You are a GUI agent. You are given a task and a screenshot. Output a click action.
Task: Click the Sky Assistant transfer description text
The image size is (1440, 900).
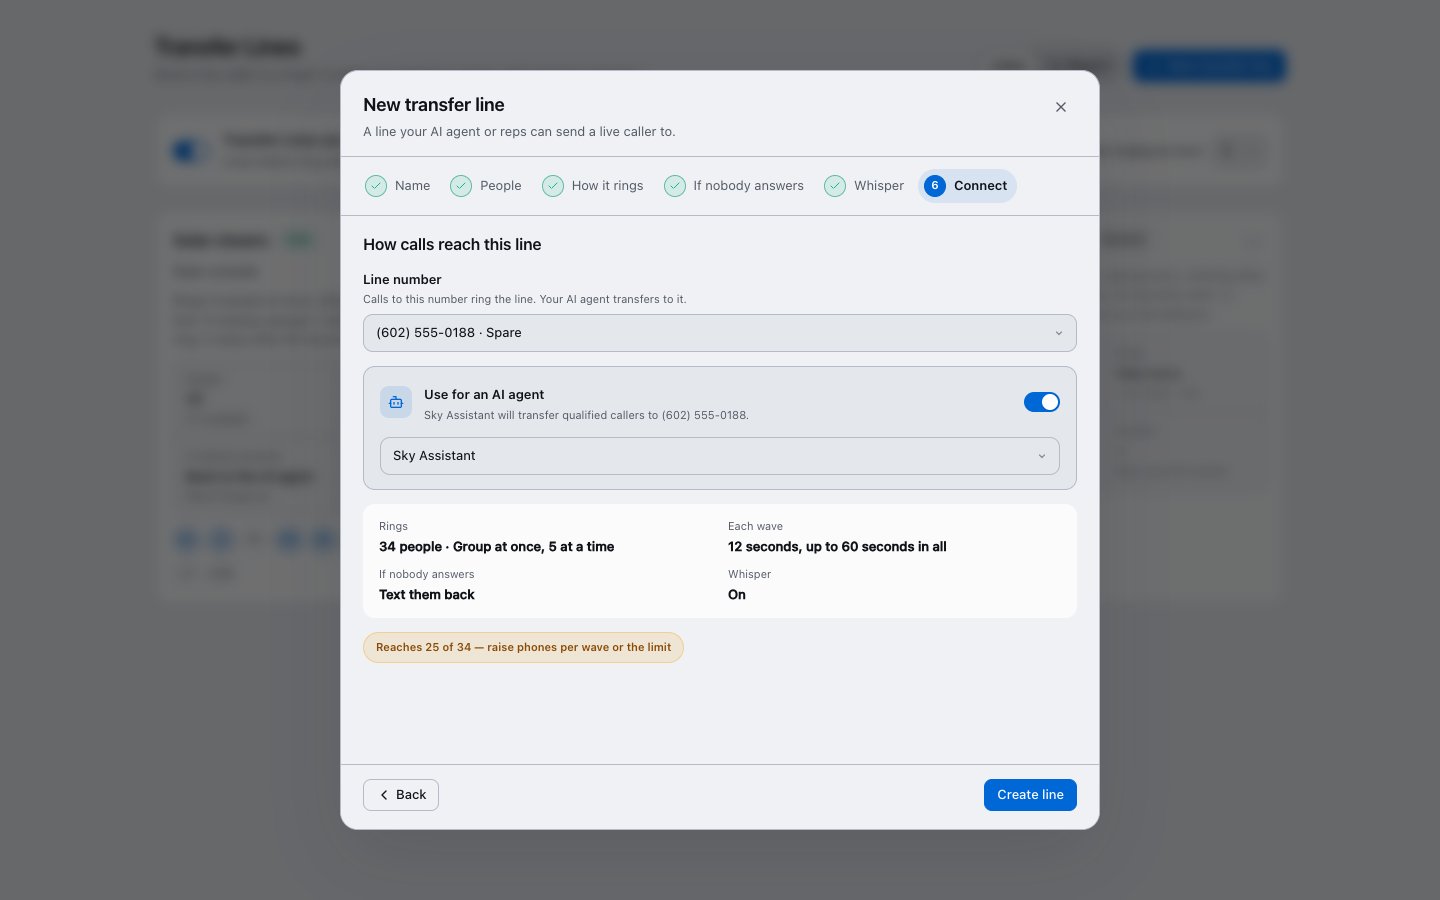pyautogui.click(x=586, y=415)
